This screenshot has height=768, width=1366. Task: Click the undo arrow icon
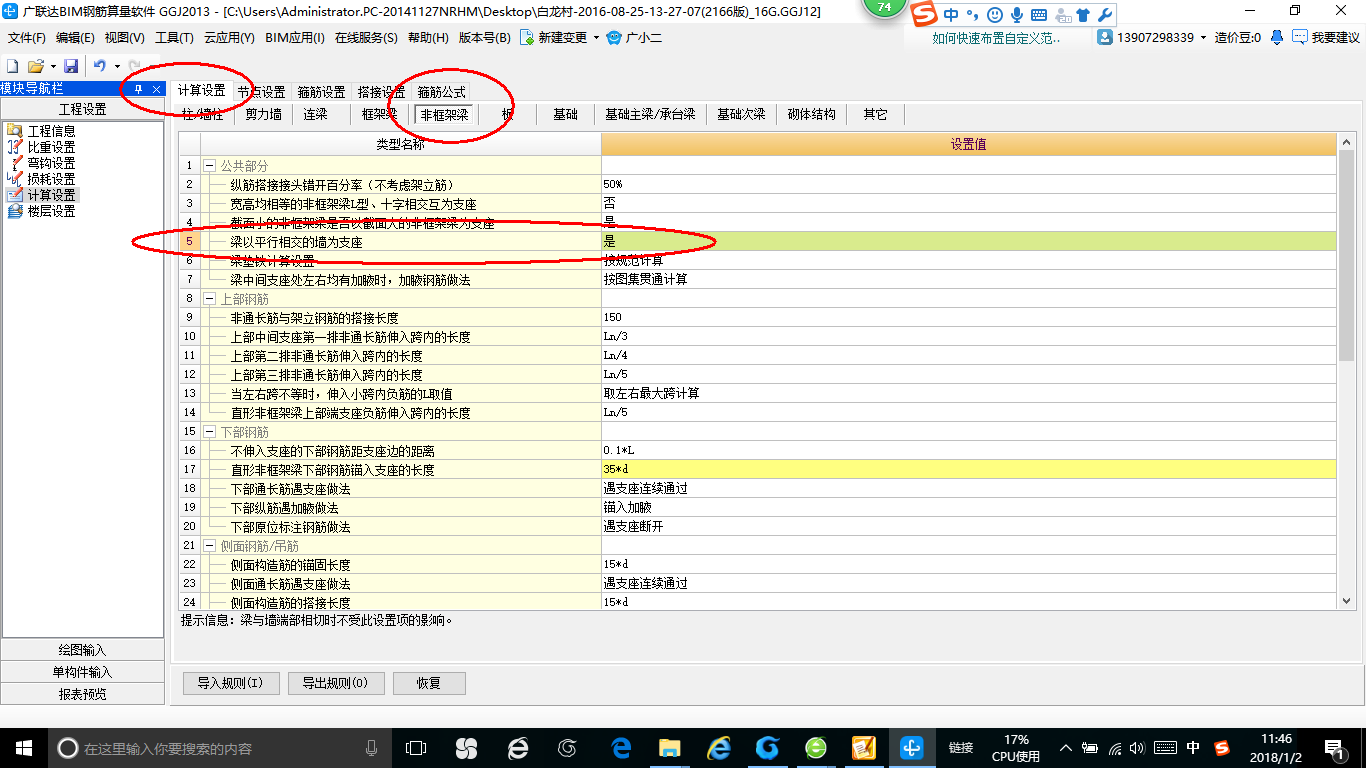(98, 64)
